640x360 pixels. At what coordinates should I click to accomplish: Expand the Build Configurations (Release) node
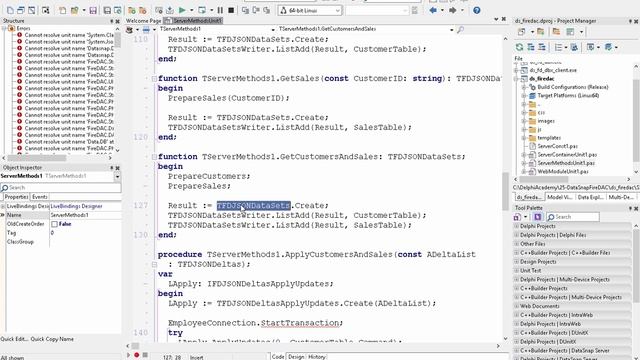click(524, 87)
